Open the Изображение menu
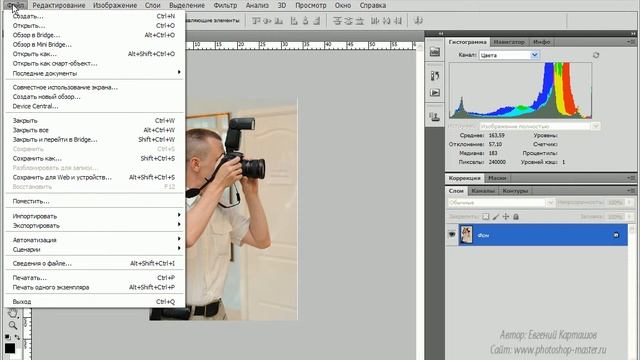The height and width of the screenshot is (360, 640). tap(115, 5)
